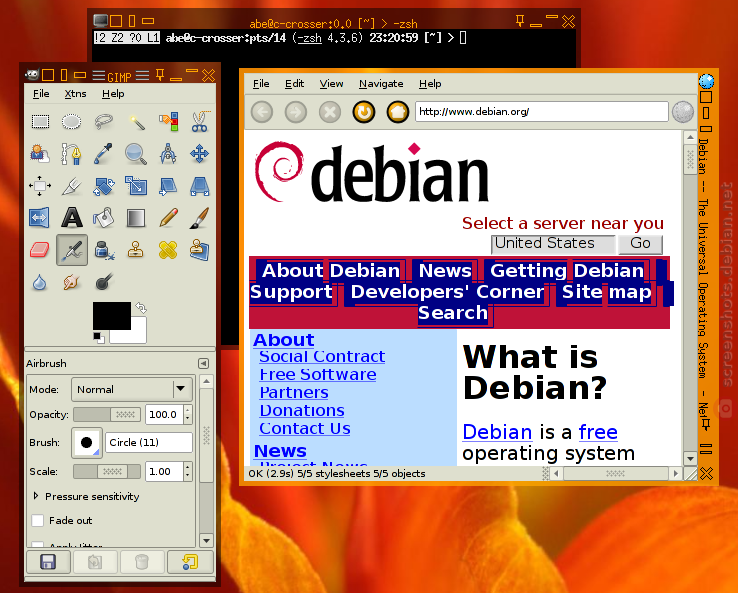Select the Measure compass tool
Image resolution: width=738 pixels, height=593 pixels.
[168, 154]
